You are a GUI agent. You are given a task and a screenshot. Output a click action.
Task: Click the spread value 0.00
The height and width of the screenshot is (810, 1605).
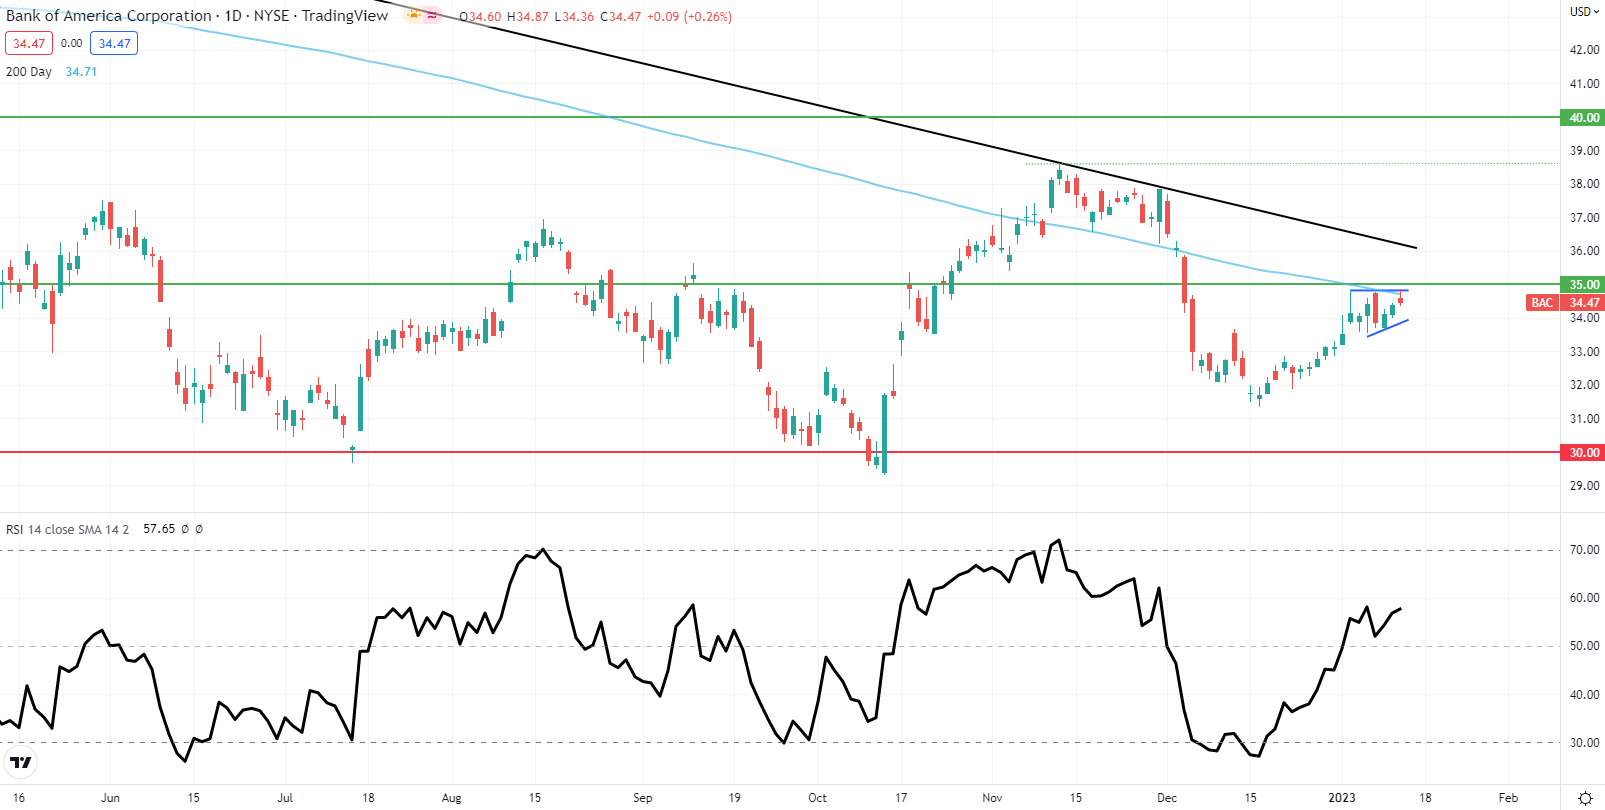[x=72, y=44]
